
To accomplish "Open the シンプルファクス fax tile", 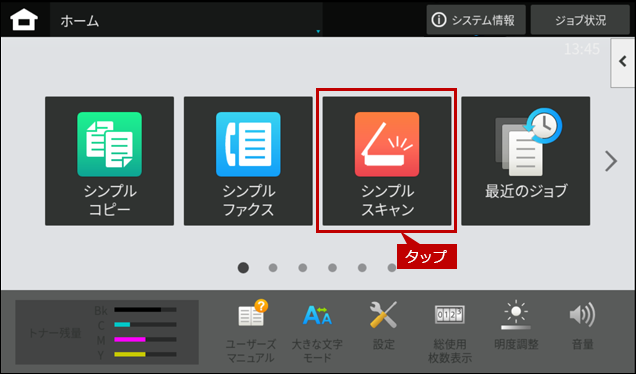I will (248, 161).
